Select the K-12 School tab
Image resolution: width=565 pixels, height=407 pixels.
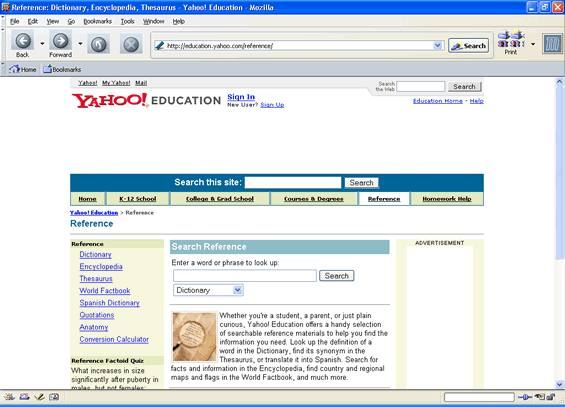(x=138, y=199)
